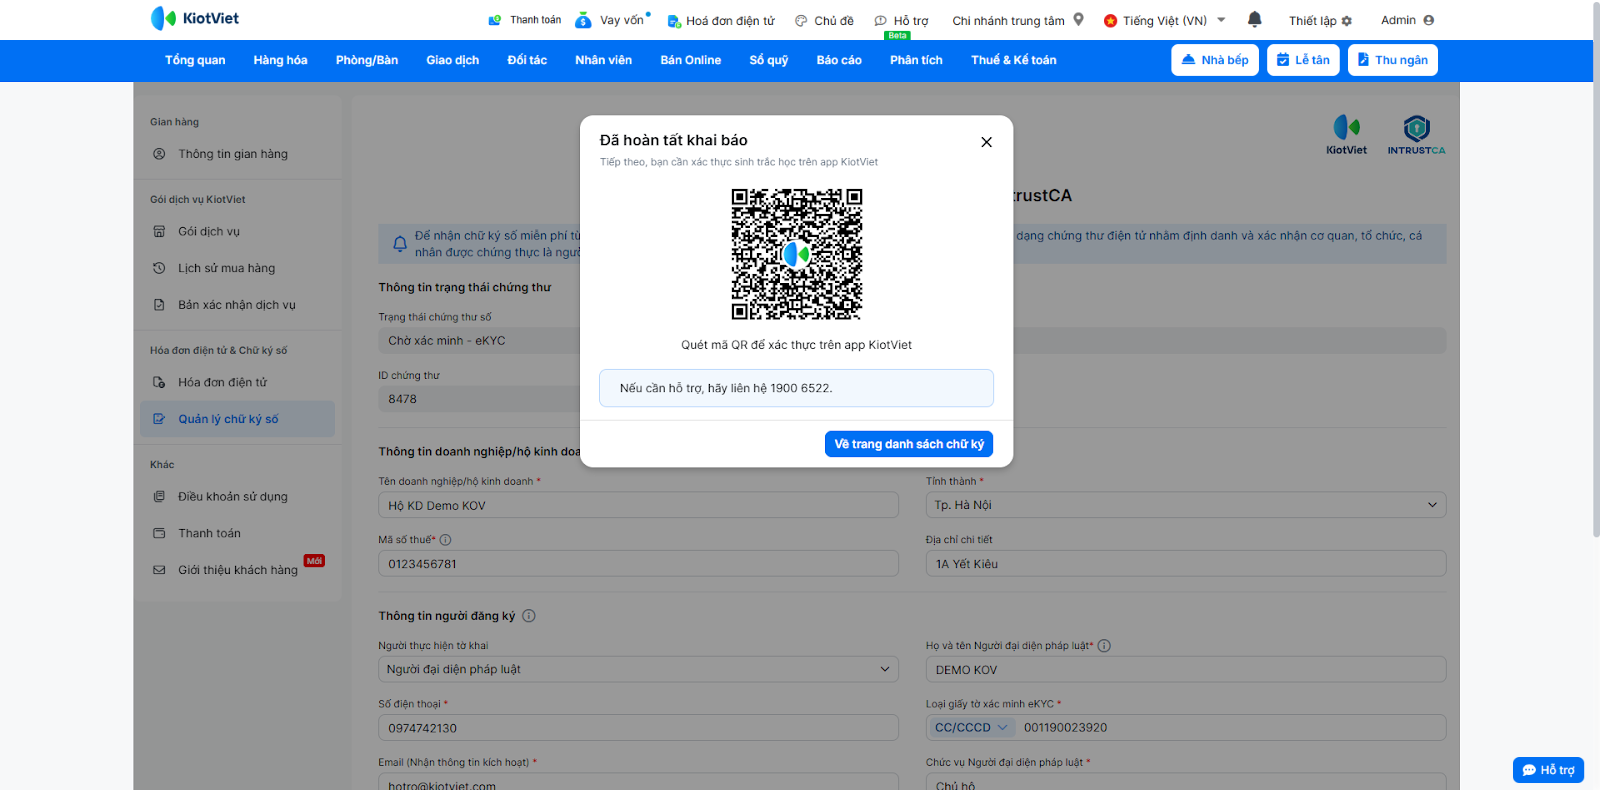
Task: Click the branch location pin icon
Action: pyautogui.click(x=1078, y=19)
